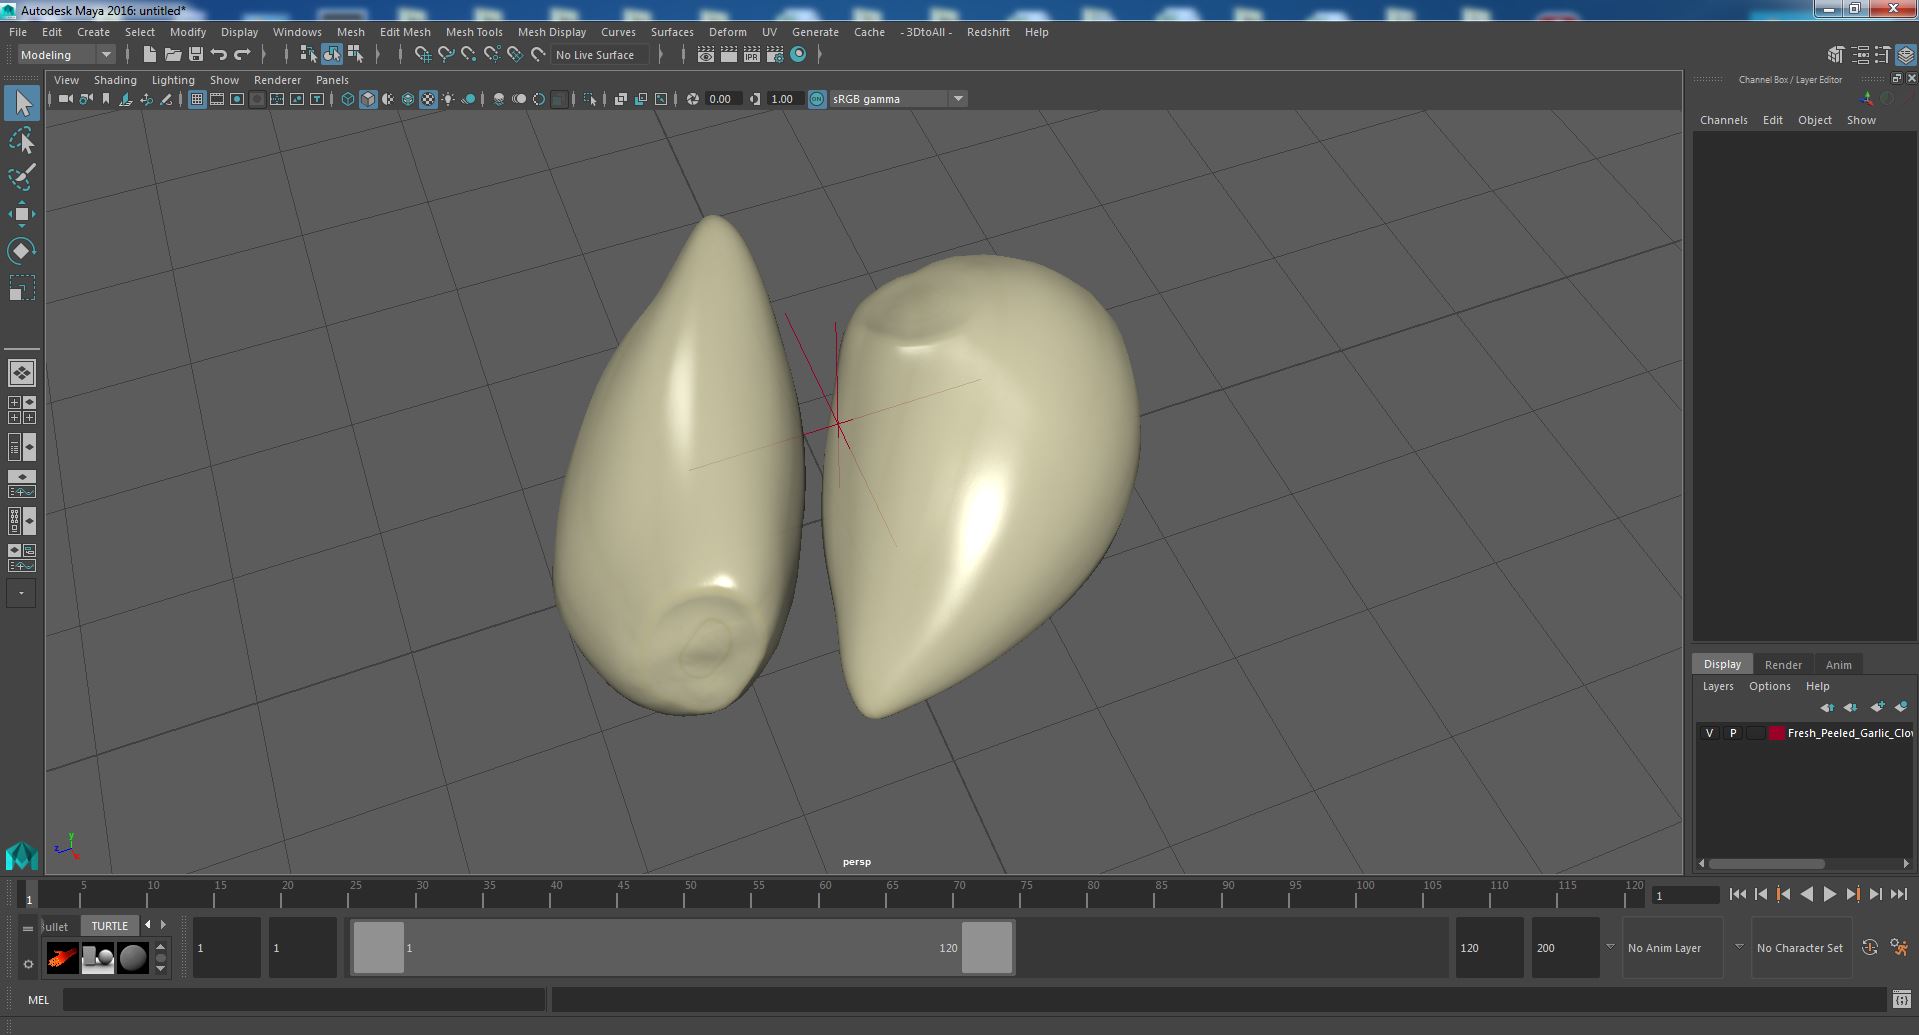Open the Channels menu in Channel Box
Image resolution: width=1919 pixels, height=1035 pixels.
tap(1724, 120)
